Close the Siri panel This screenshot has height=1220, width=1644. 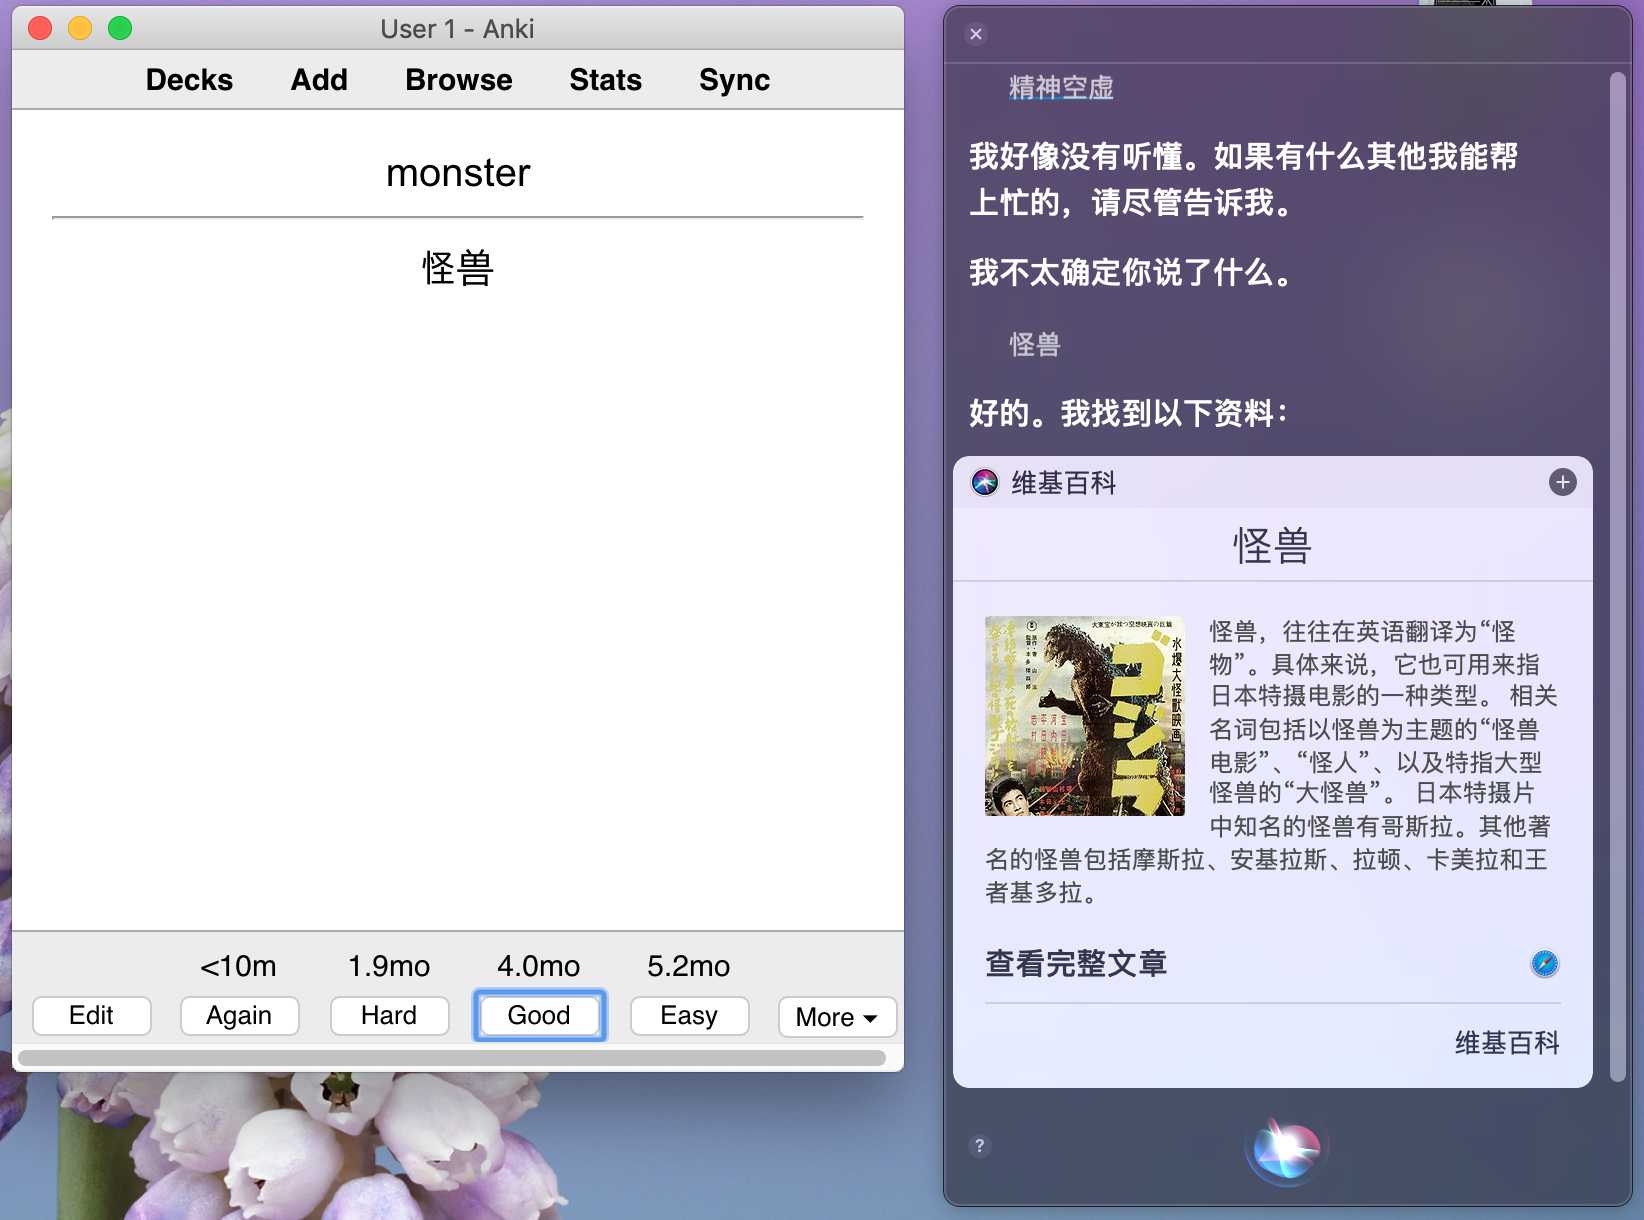976,34
